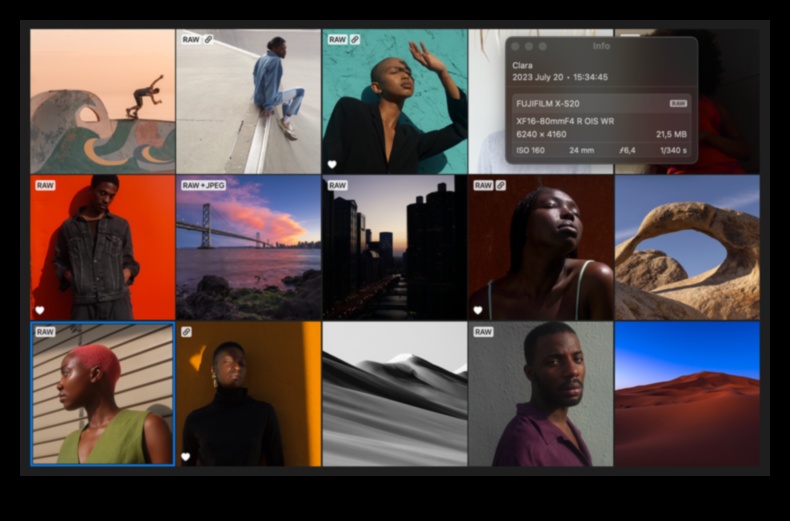The height and width of the screenshot is (521, 790).
Task: Select the skateboarder on wave mural photo
Action: point(102,100)
